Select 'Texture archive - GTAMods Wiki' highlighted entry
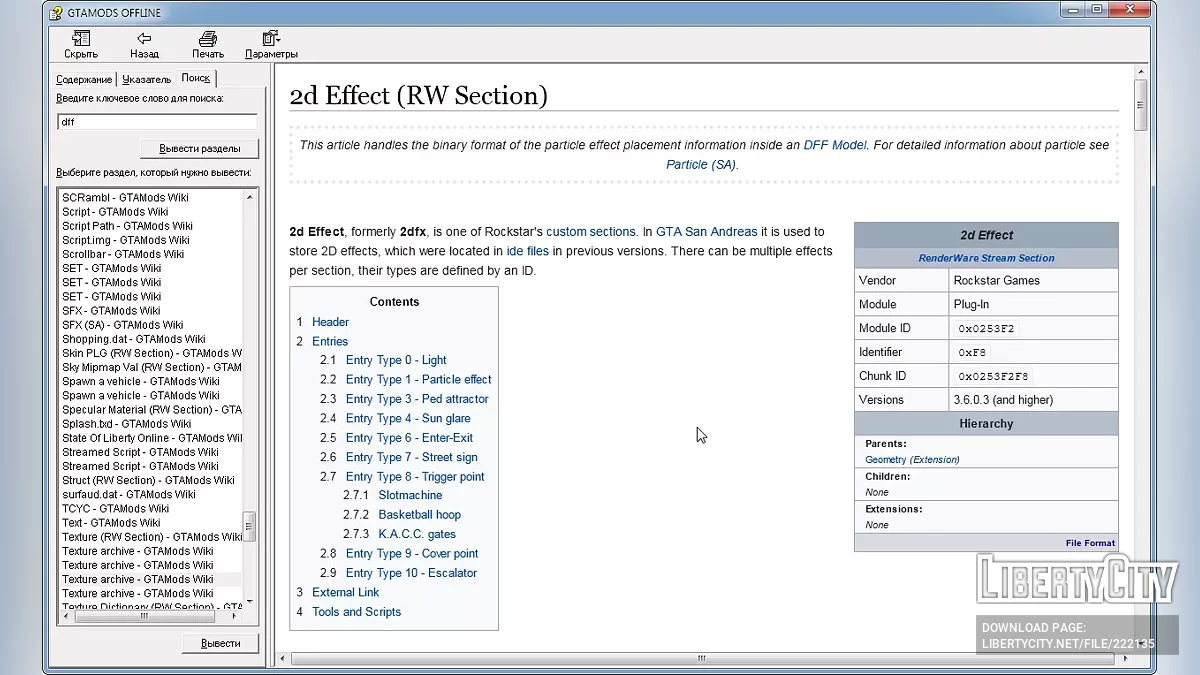 point(138,579)
